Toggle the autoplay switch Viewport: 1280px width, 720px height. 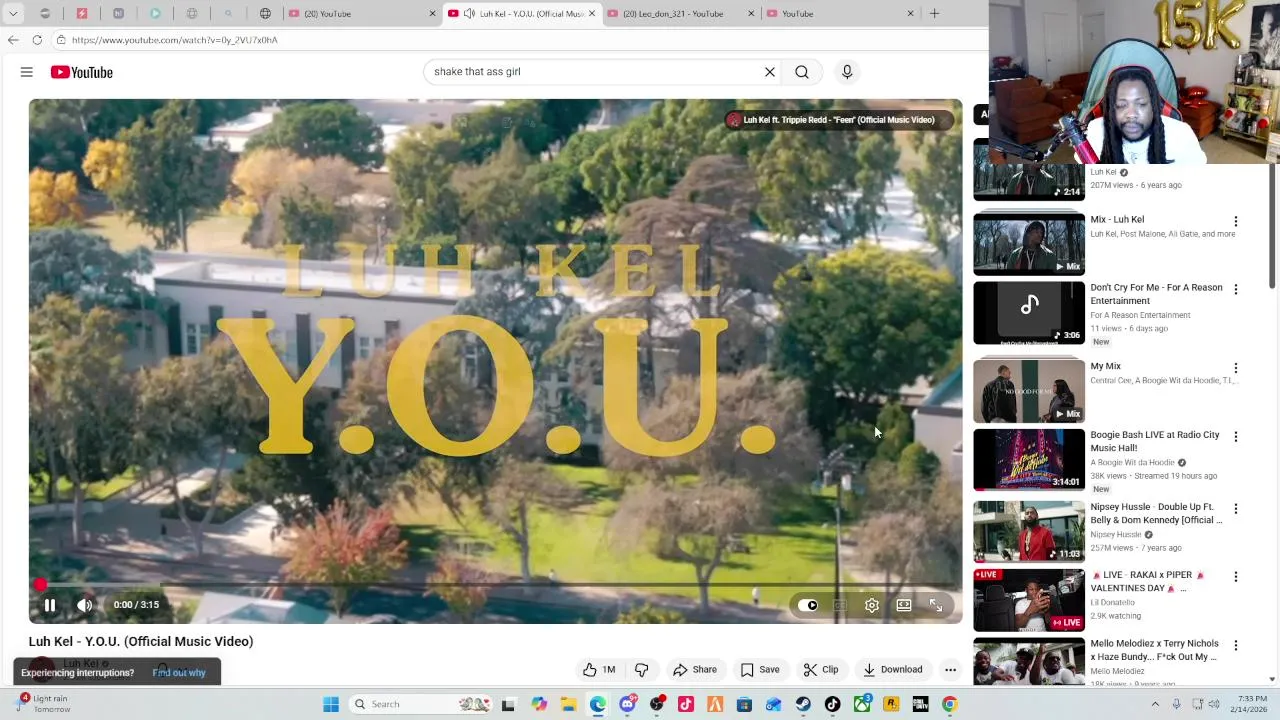808,605
